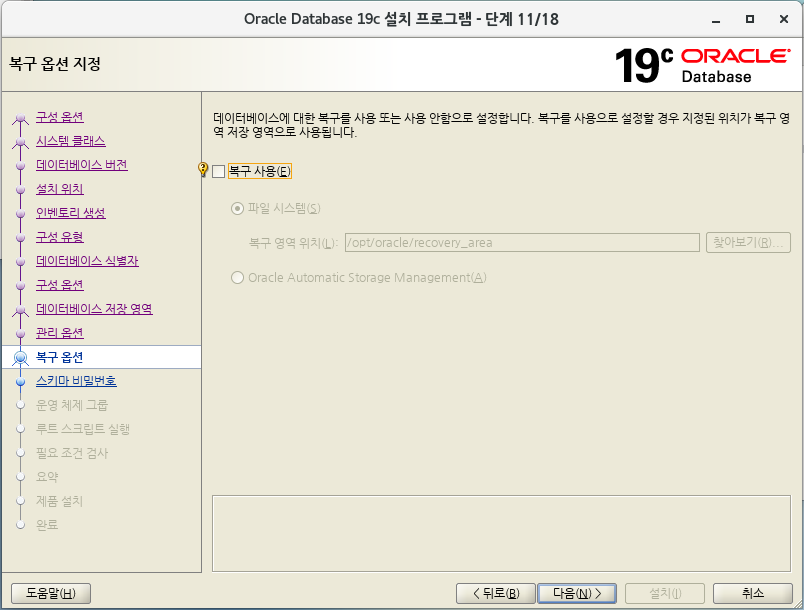Open the 데이터베이스 버전 step link
This screenshot has width=804, height=610.
pos(82,165)
